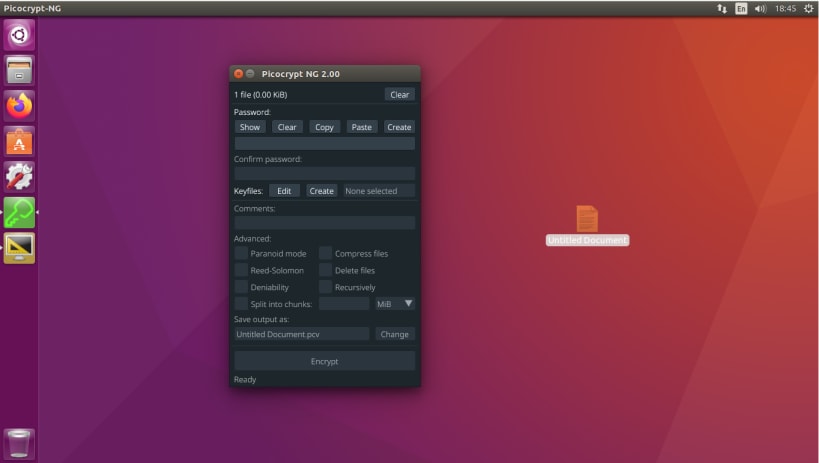Screen dimensions: 819x463
Task: Enable Split into chunks checkbox
Action: pos(241,304)
